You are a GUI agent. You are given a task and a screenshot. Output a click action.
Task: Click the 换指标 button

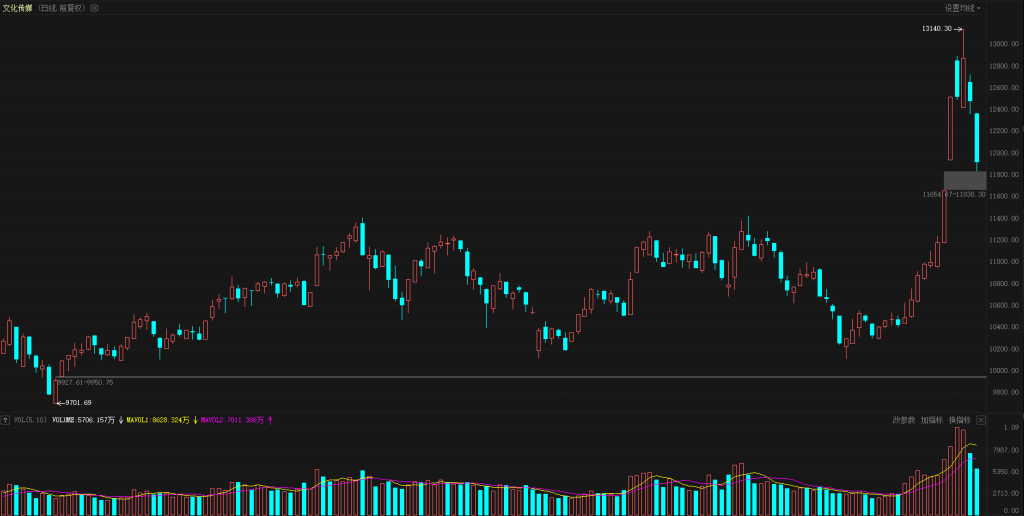tap(960, 420)
